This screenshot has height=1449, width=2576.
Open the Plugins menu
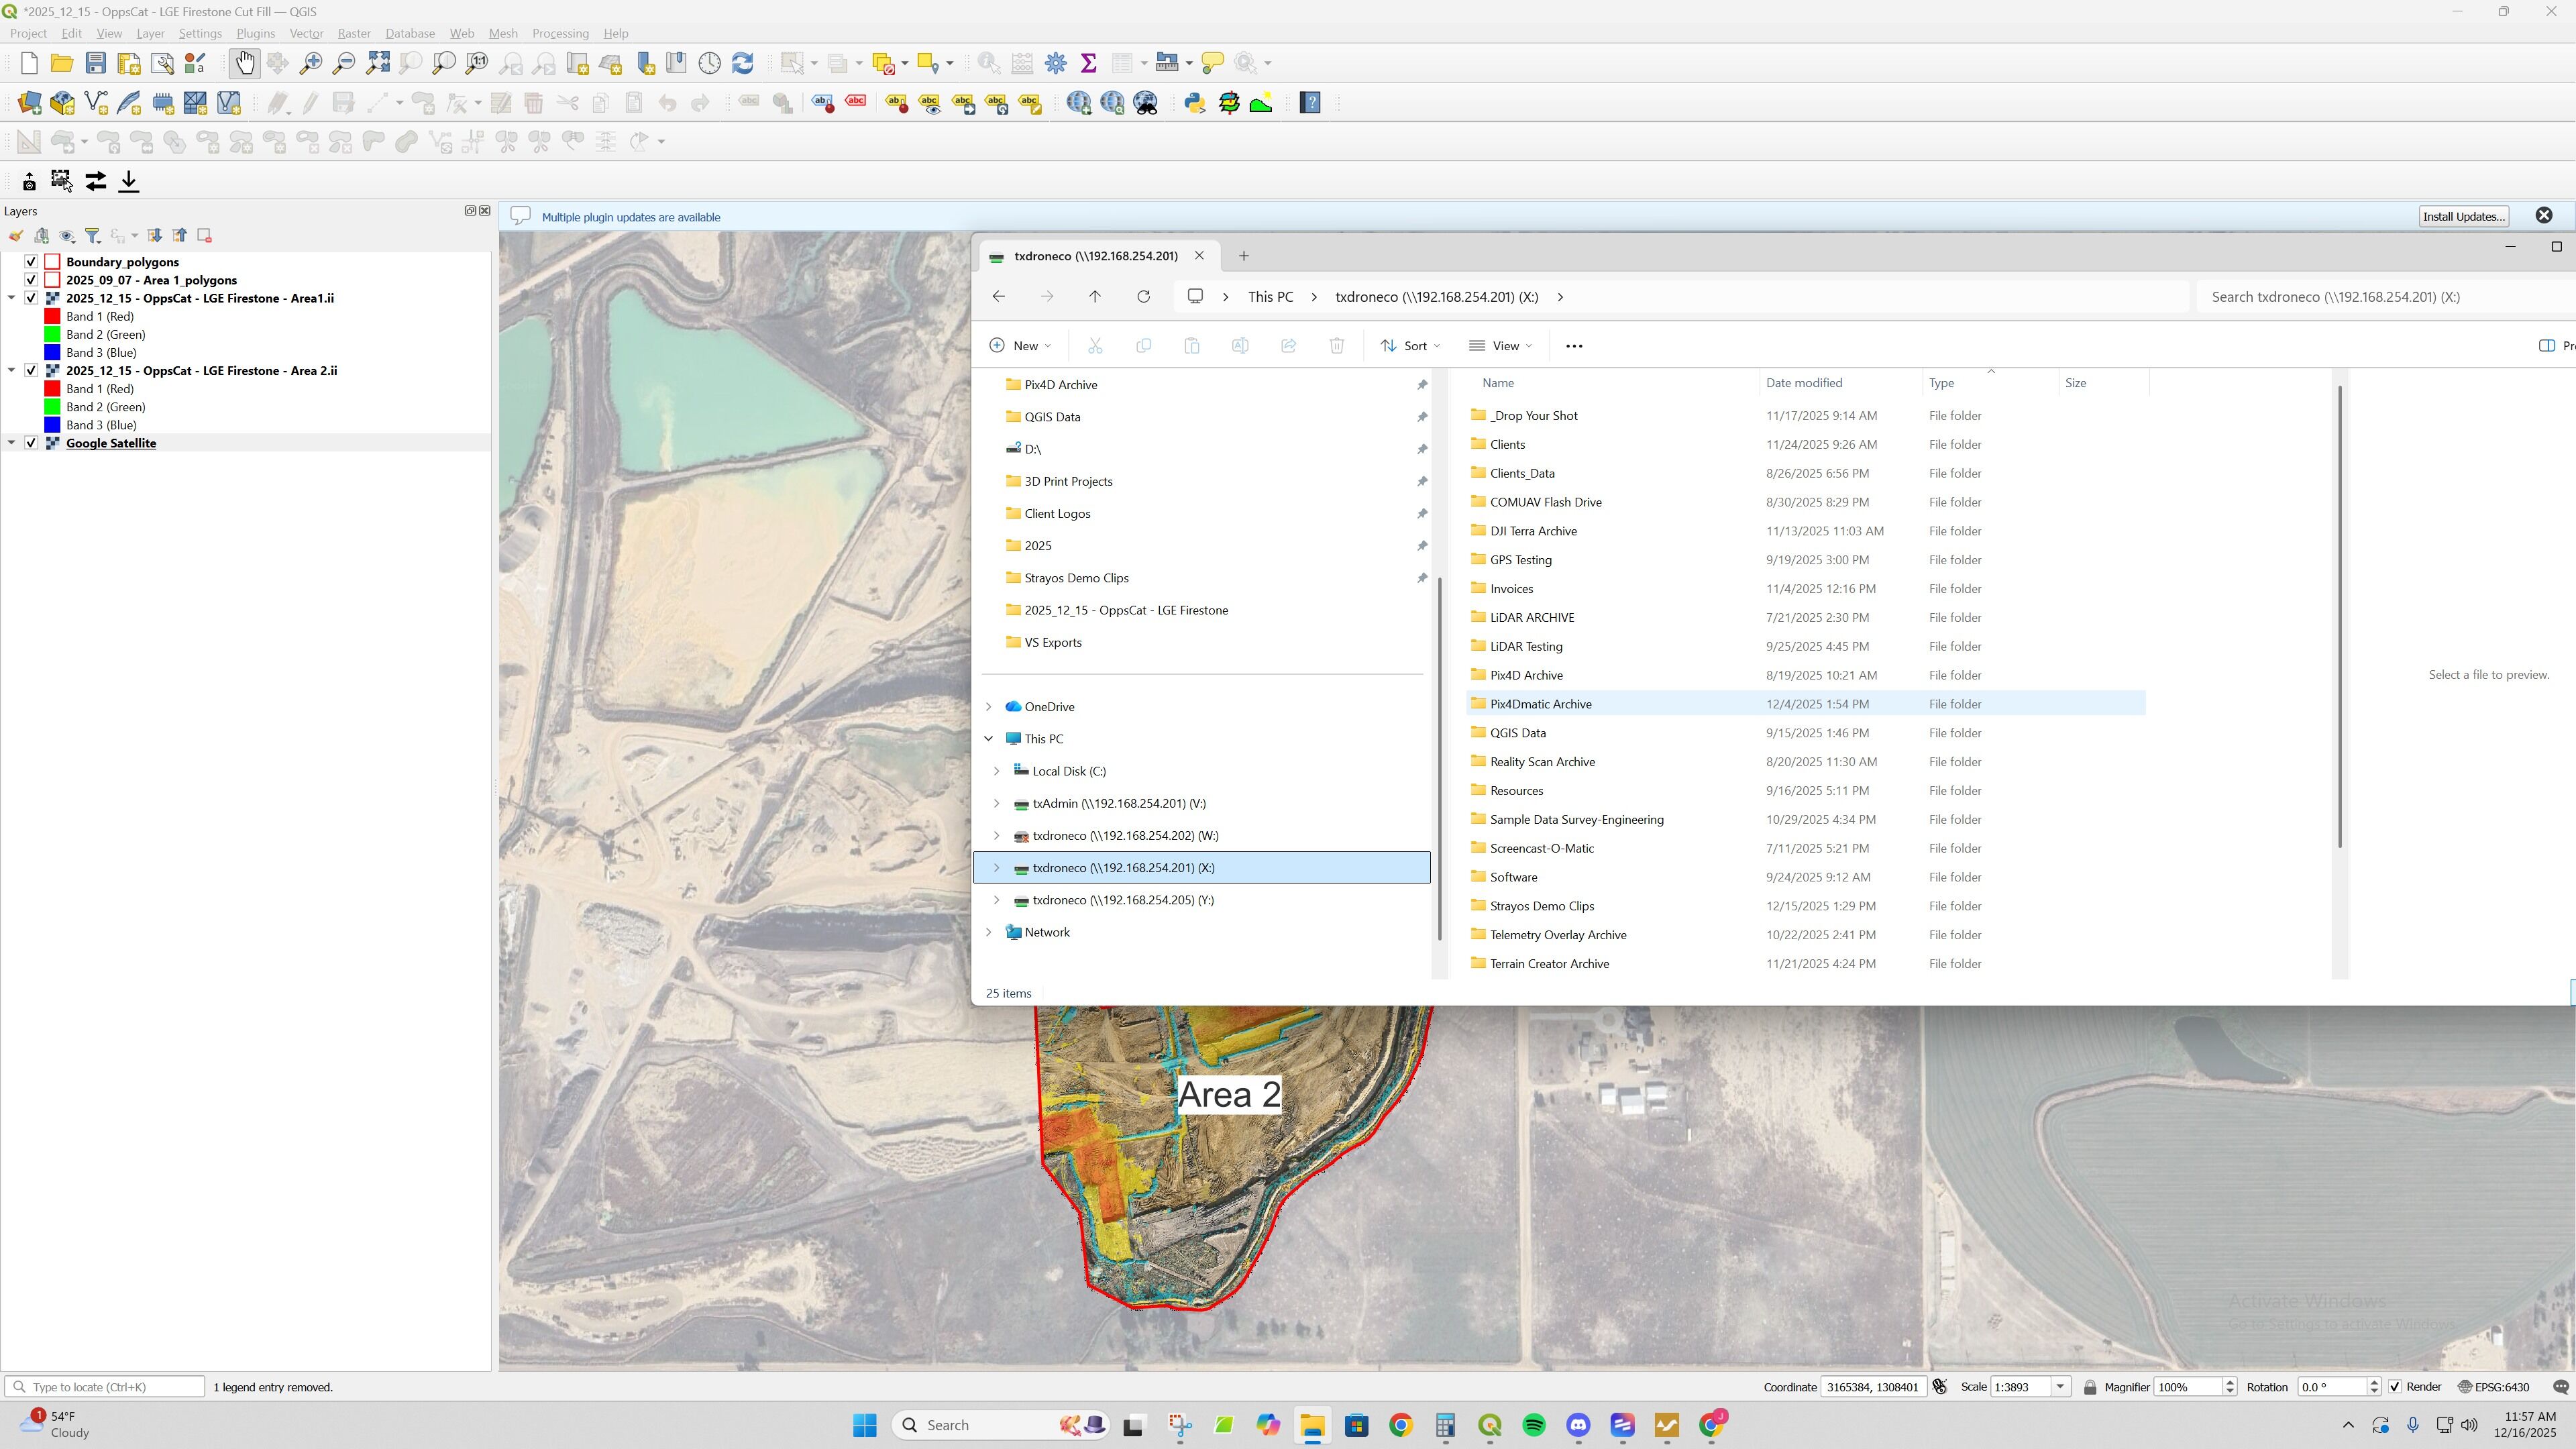coord(255,33)
